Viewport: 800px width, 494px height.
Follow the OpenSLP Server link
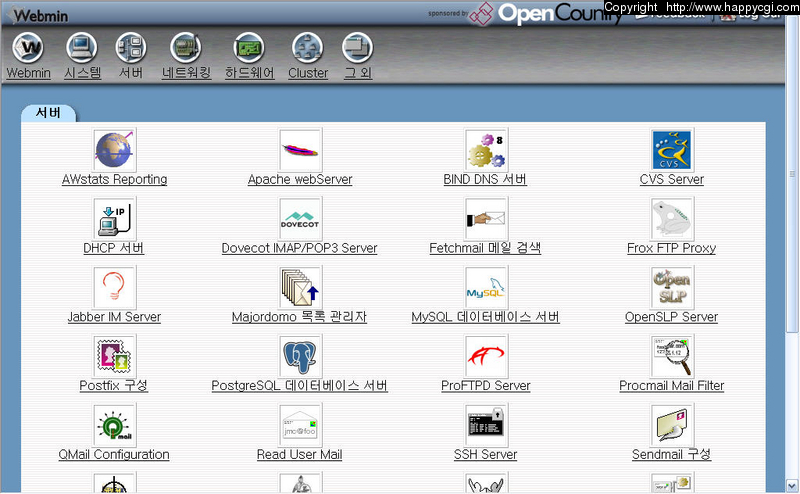pos(671,317)
